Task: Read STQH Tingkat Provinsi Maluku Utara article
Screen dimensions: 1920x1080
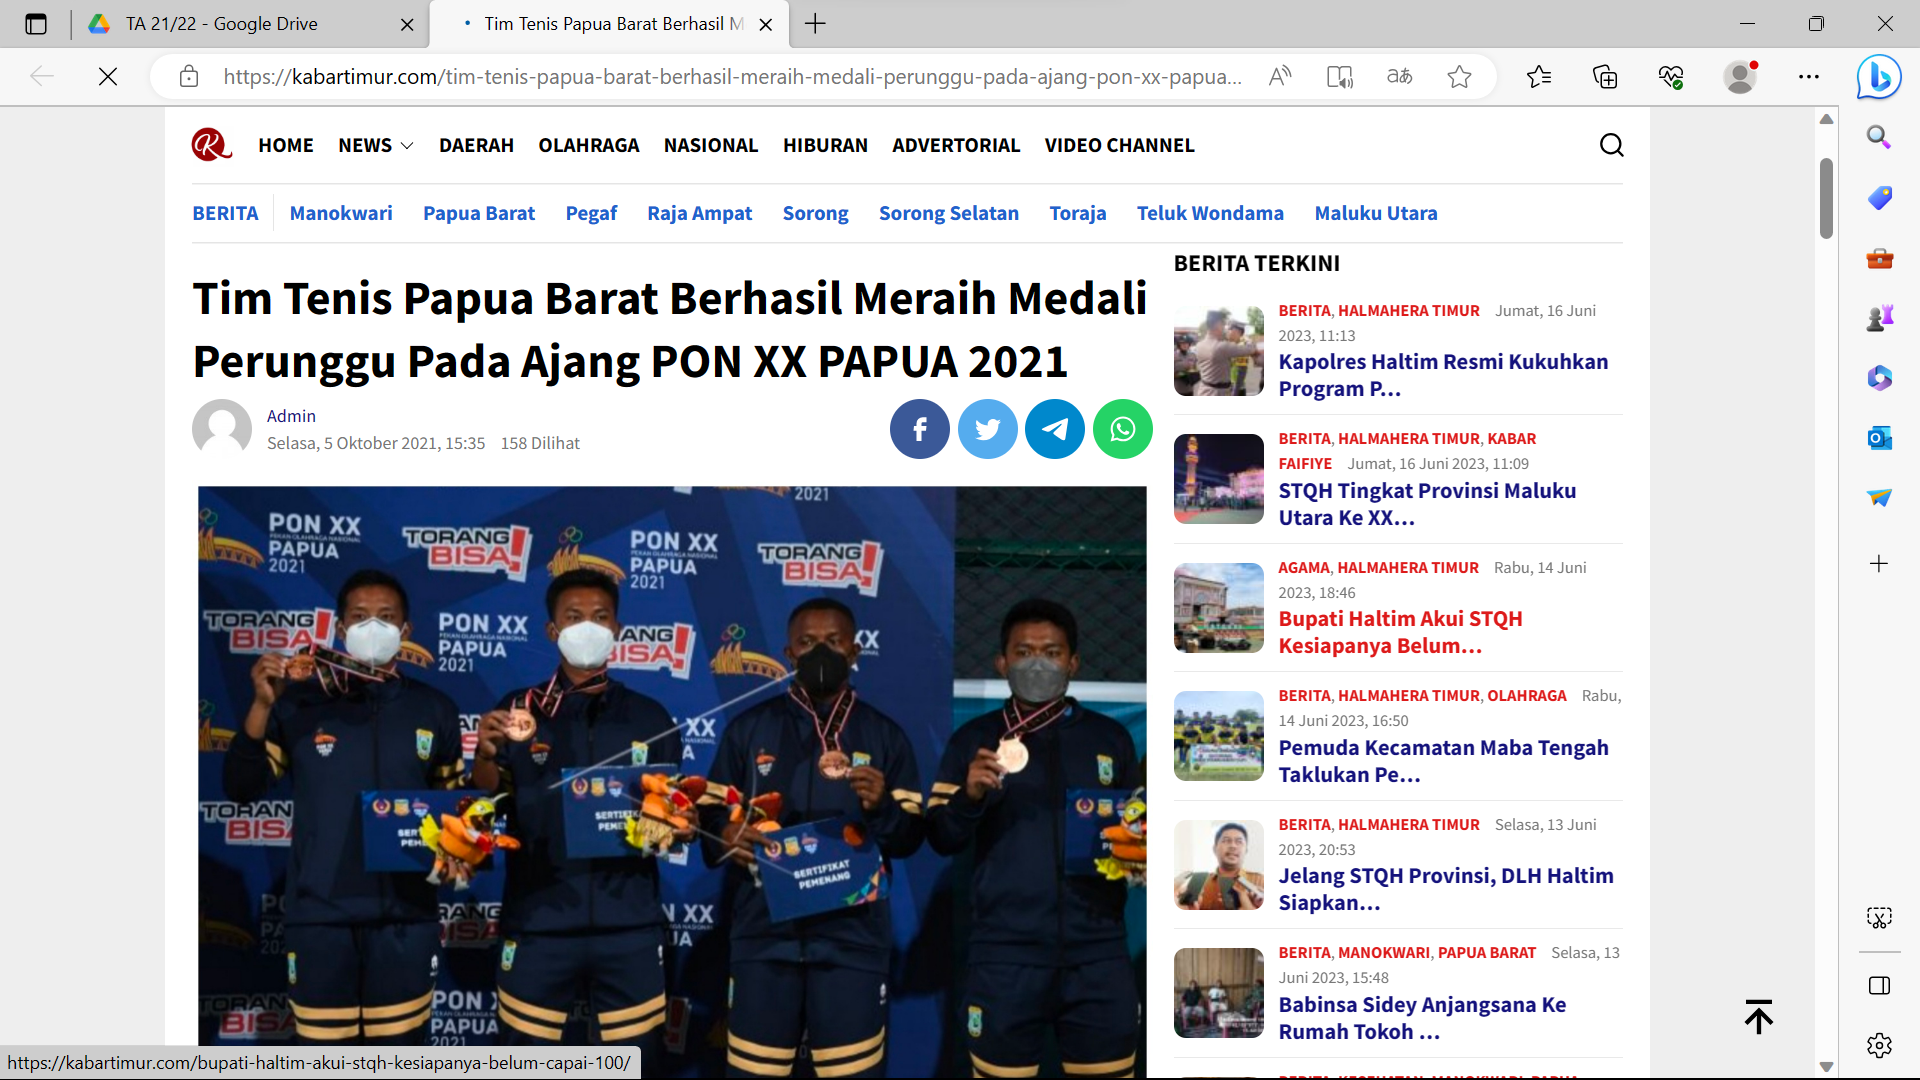Action: click(1427, 504)
